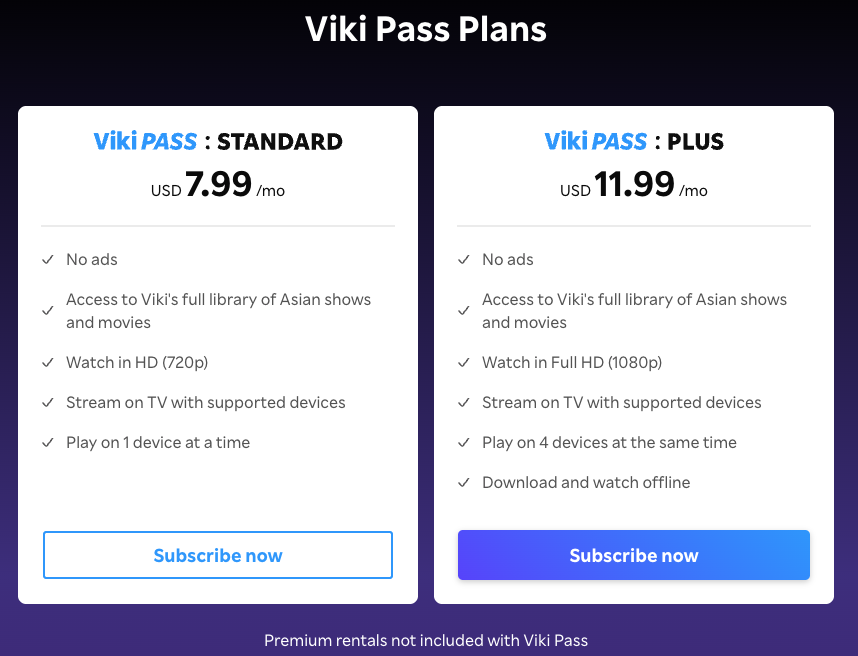Click the Viki Pass logo on Standard plan
Screen dimensions: 858x656
[146, 141]
